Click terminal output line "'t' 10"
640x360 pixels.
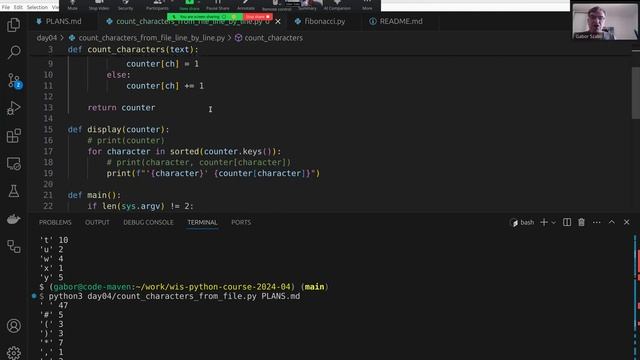[54, 240]
